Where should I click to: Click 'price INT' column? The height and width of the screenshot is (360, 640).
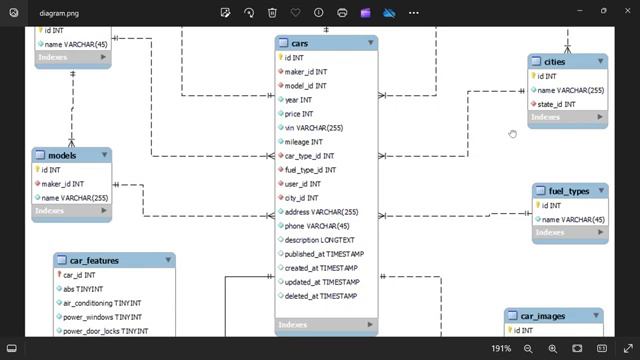299,114
